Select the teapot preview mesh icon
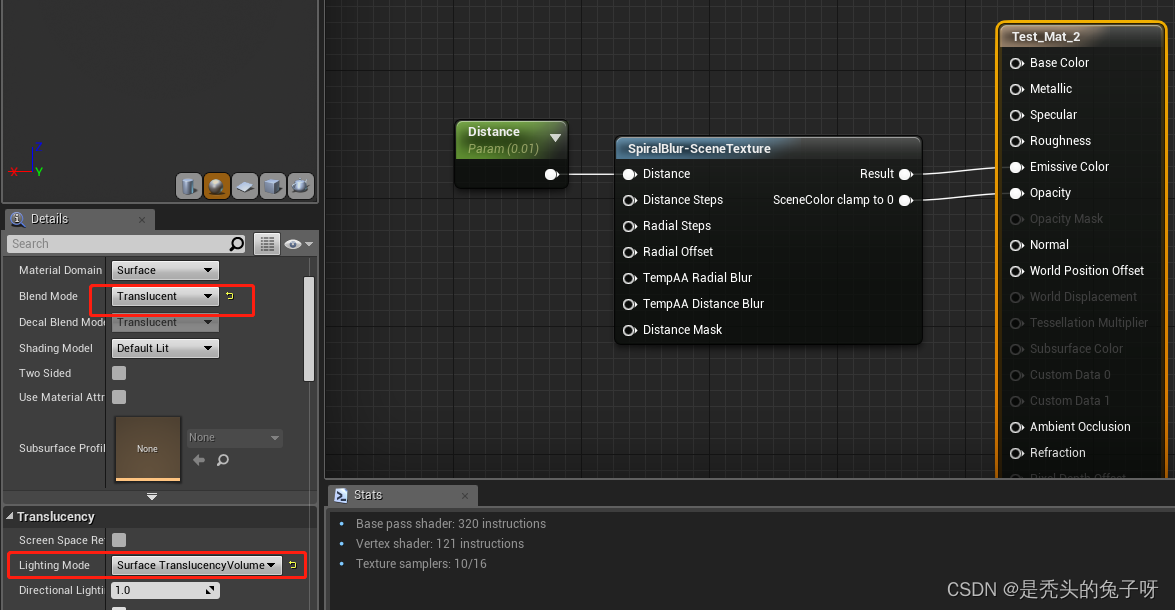 pos(301,186)
